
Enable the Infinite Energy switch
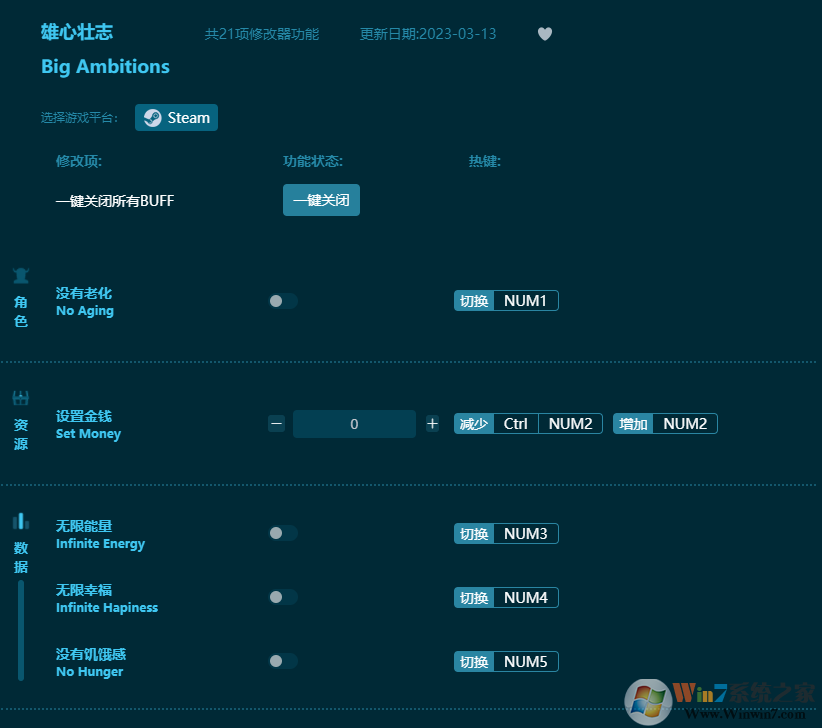click(x=283, y=533)
